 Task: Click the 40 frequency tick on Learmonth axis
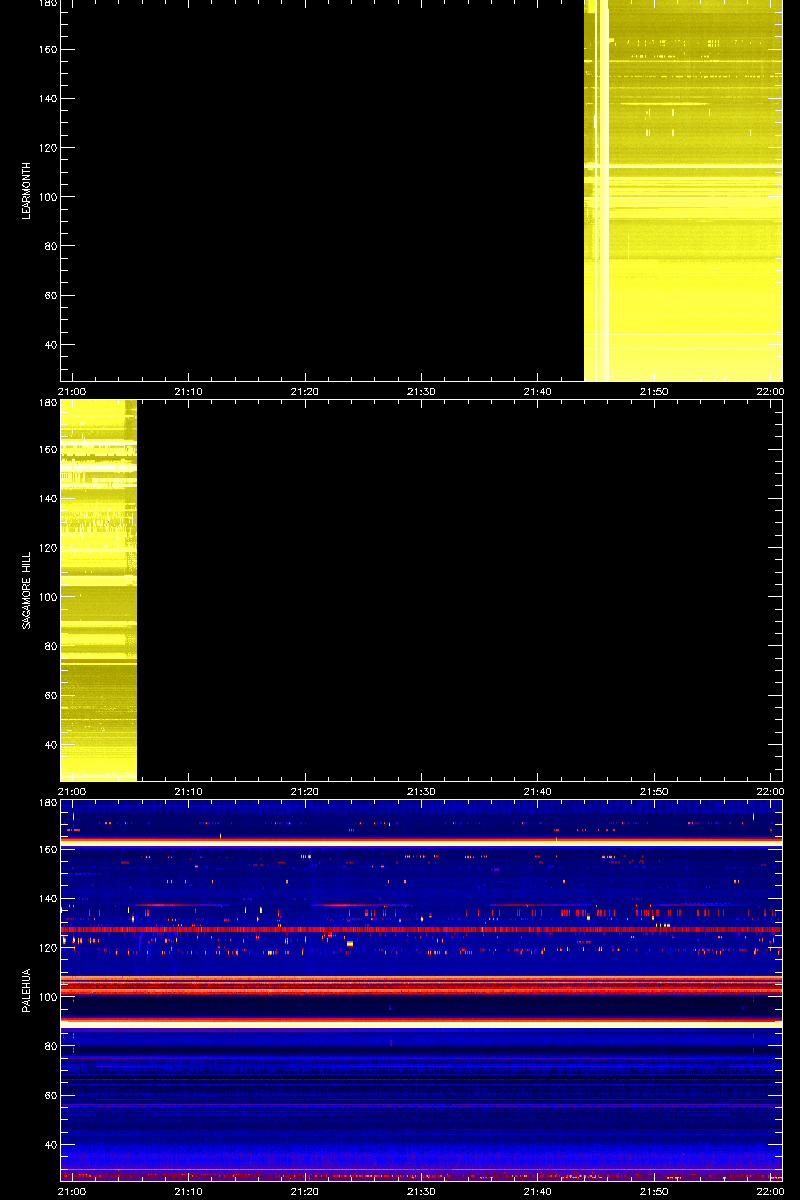[51, 345]
